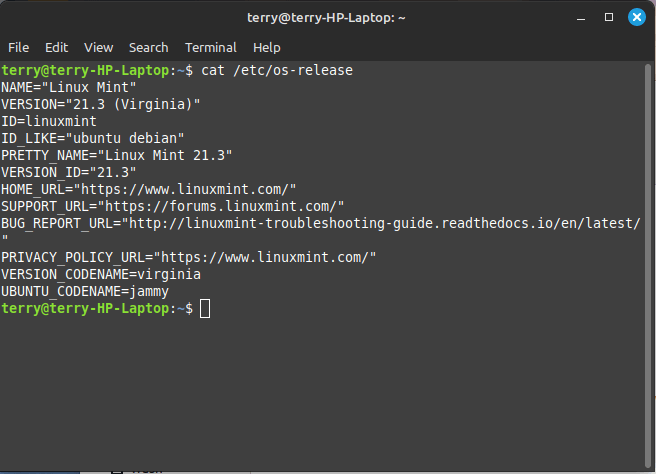Click the readthedocs bug report URL

click(x=384, y=223)
